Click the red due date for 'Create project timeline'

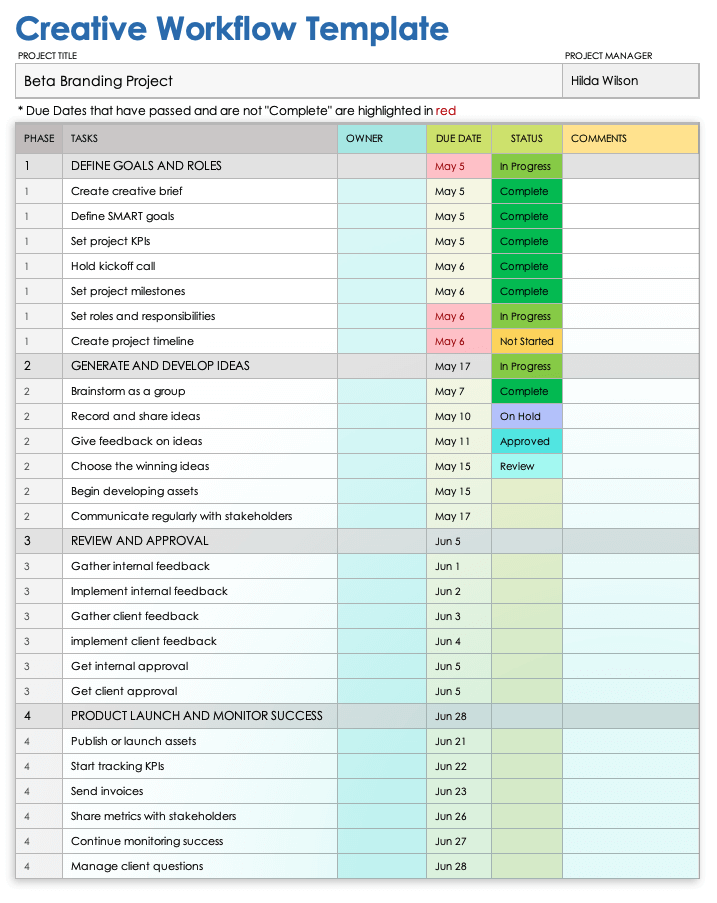click(x=459, y=341)
